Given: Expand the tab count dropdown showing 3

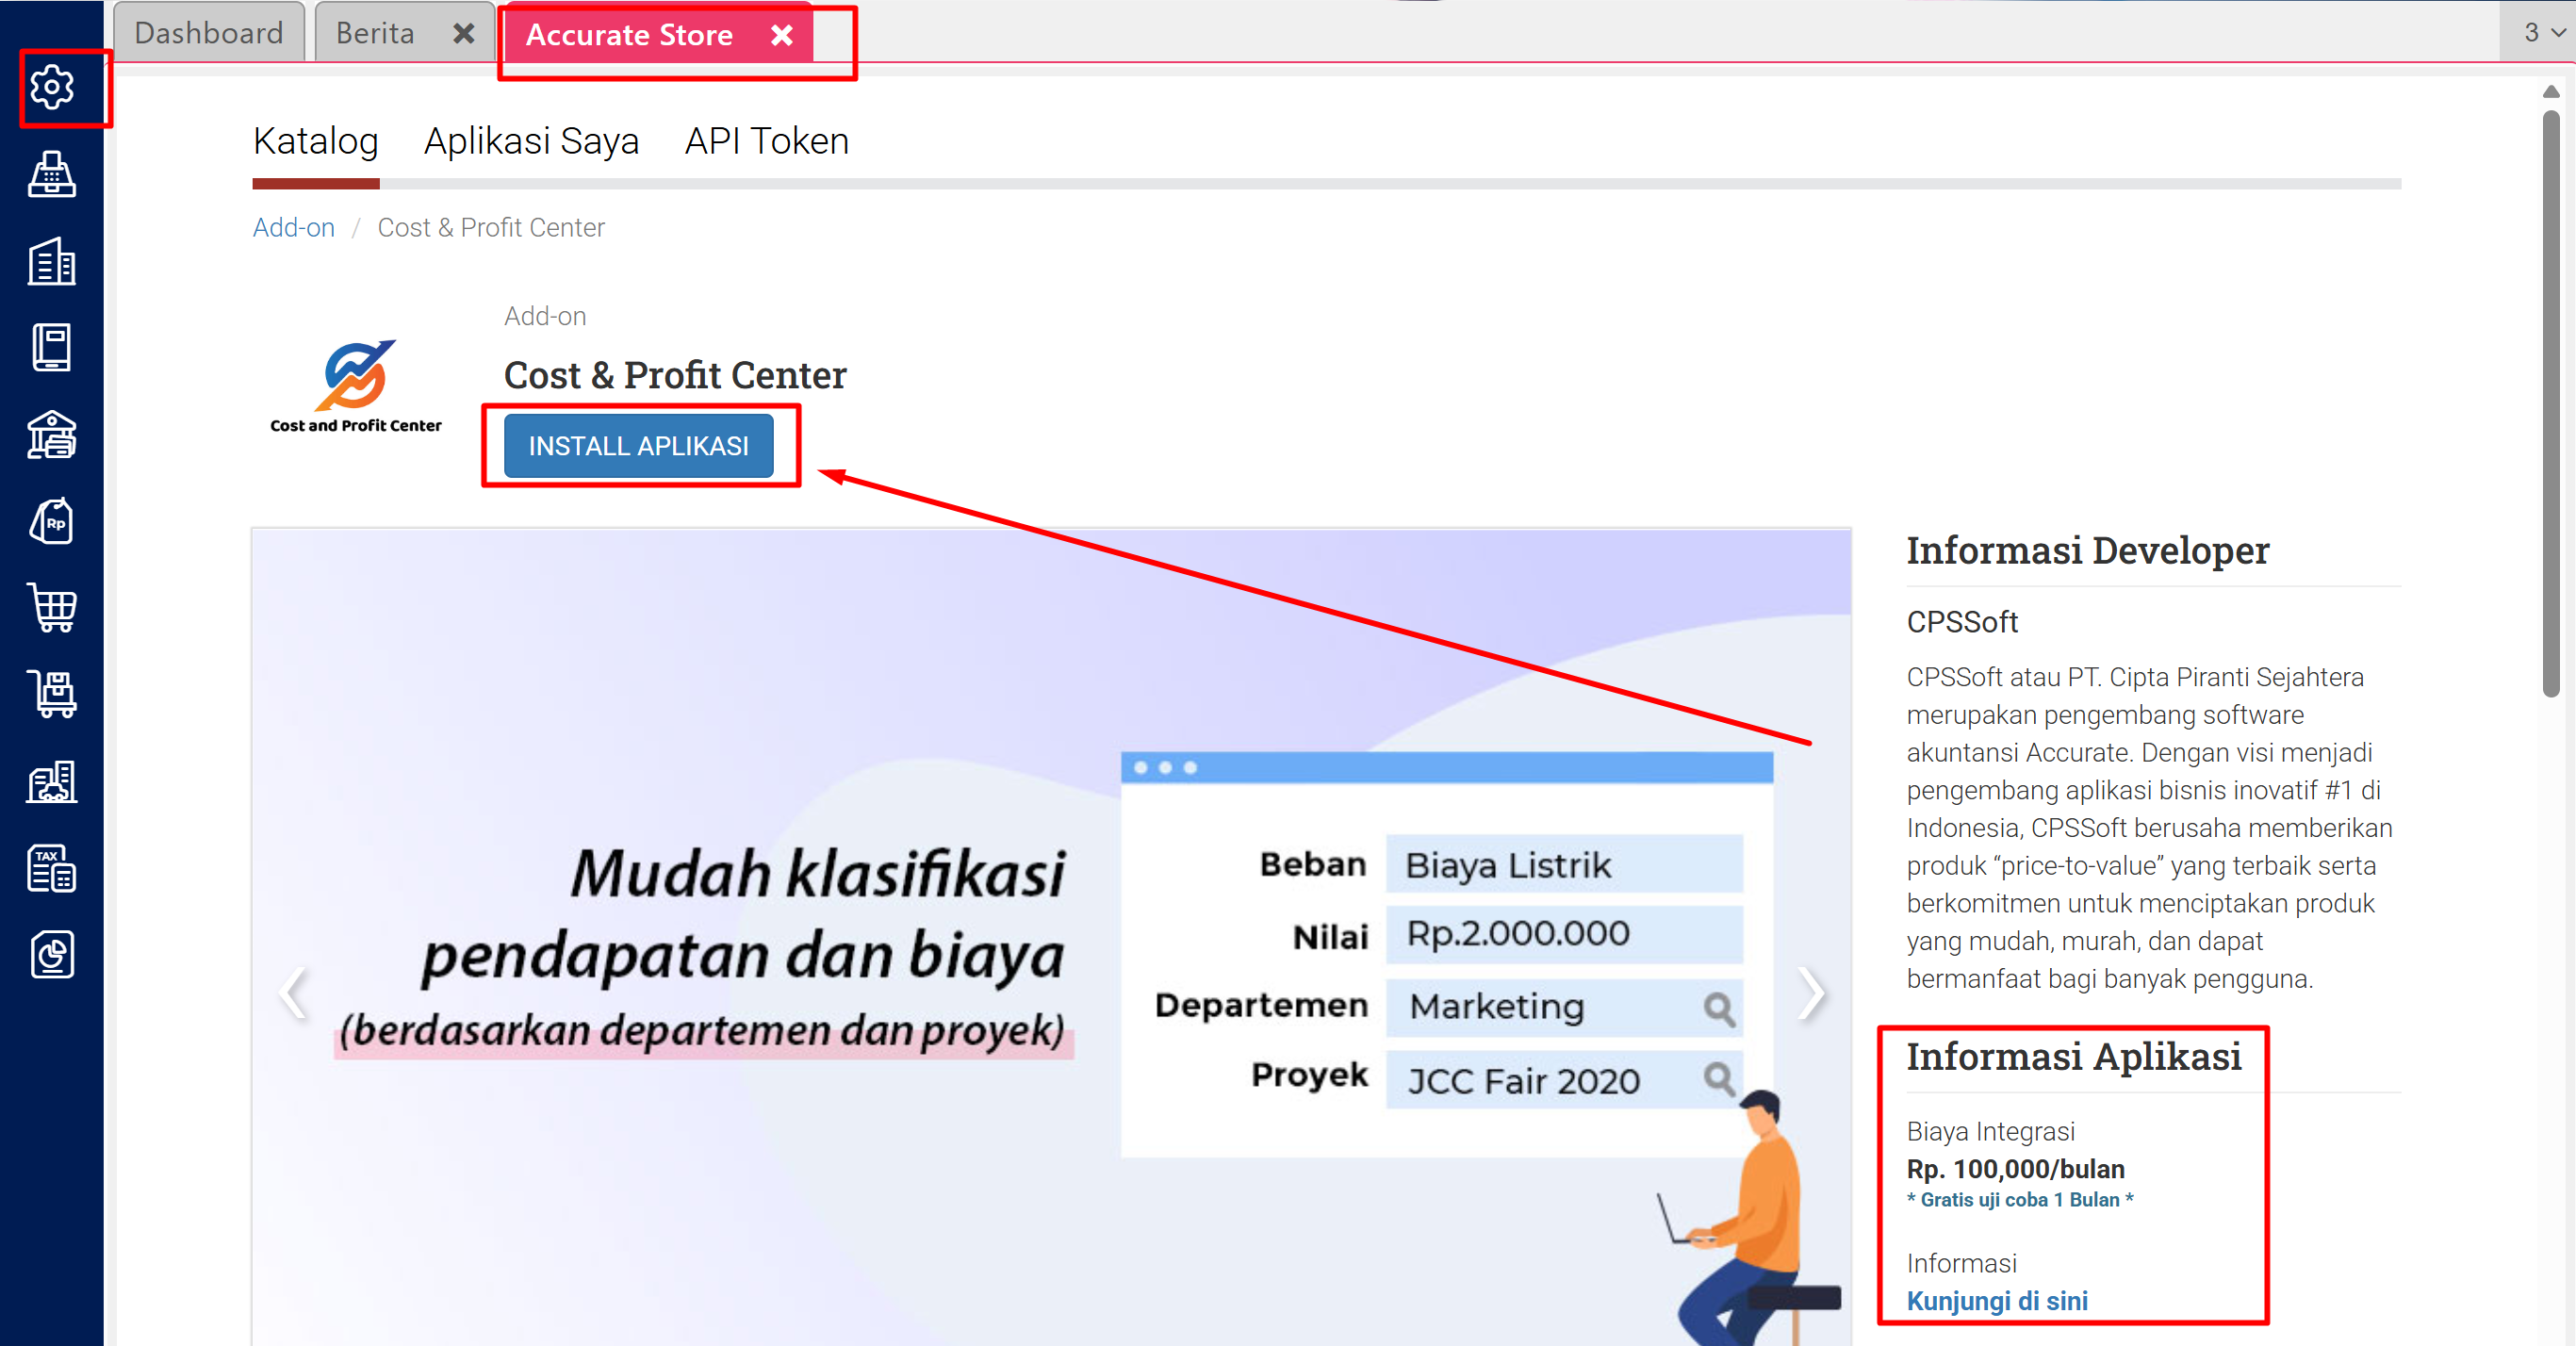Looking at the screenshot, I should pyautogui.click(x=2542, y=33).
